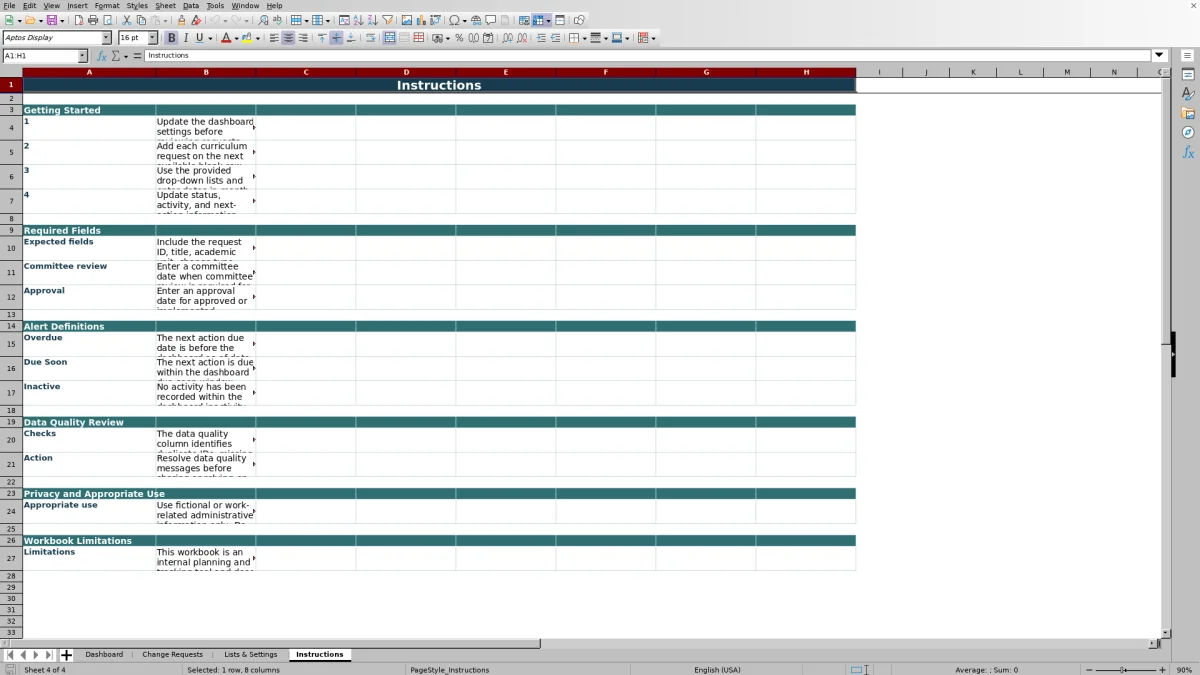Toggle Align Left
Viewport: 1200px width, 675px height.
coord(274,38)
